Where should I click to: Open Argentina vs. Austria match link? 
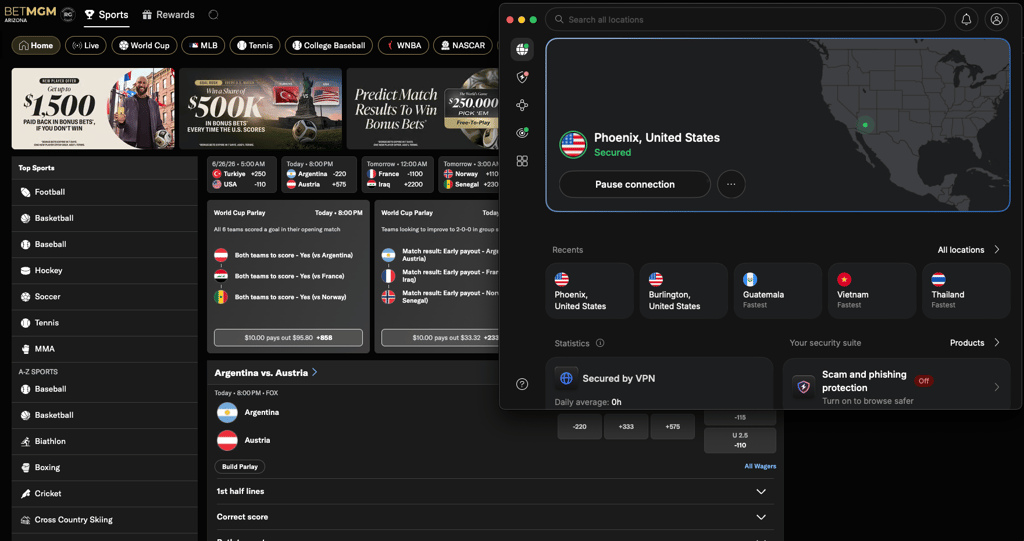click(x=266, y=372)
